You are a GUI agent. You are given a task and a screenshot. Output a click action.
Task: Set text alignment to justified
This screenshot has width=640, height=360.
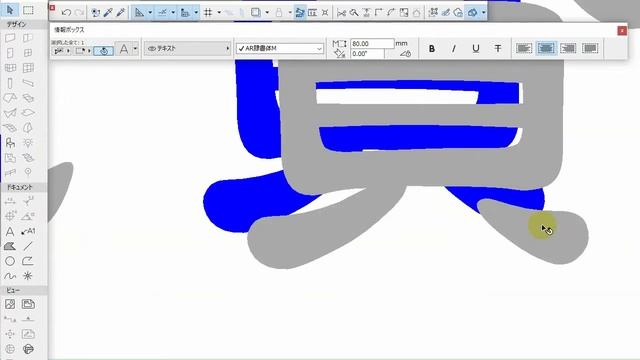[590, 49]
